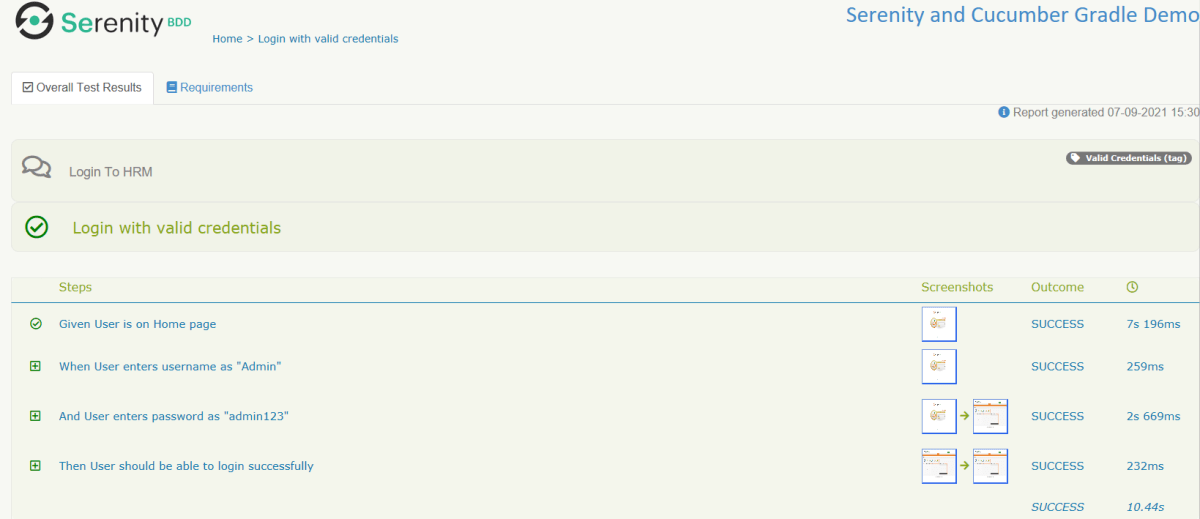Viewport: 1200px width, 519px height.
Task: Go to Home breadcrumb link
Action: [x=227, y=39]
